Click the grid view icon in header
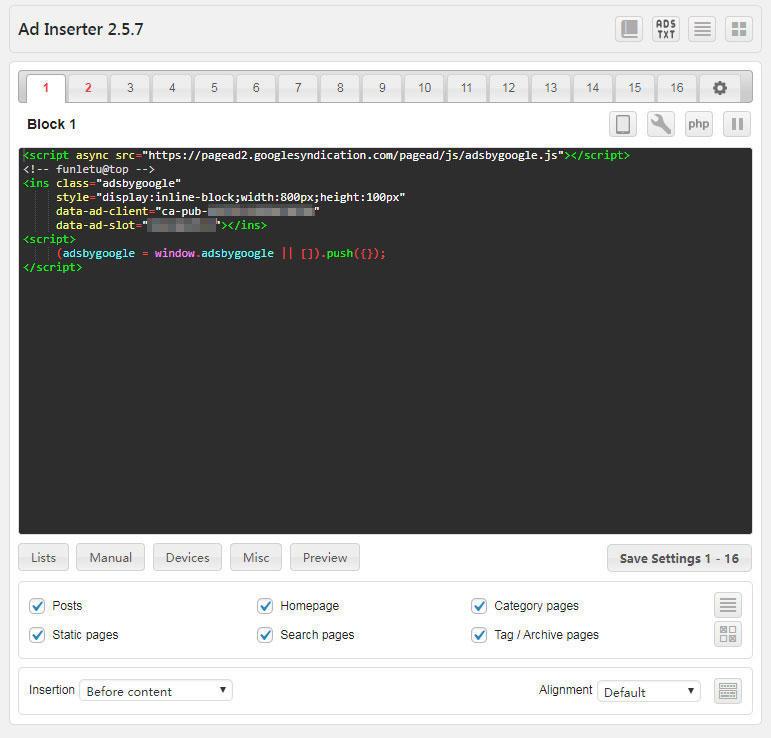Image resolution: width=771 pixels, height=738 pixels. tap(739, 29)
